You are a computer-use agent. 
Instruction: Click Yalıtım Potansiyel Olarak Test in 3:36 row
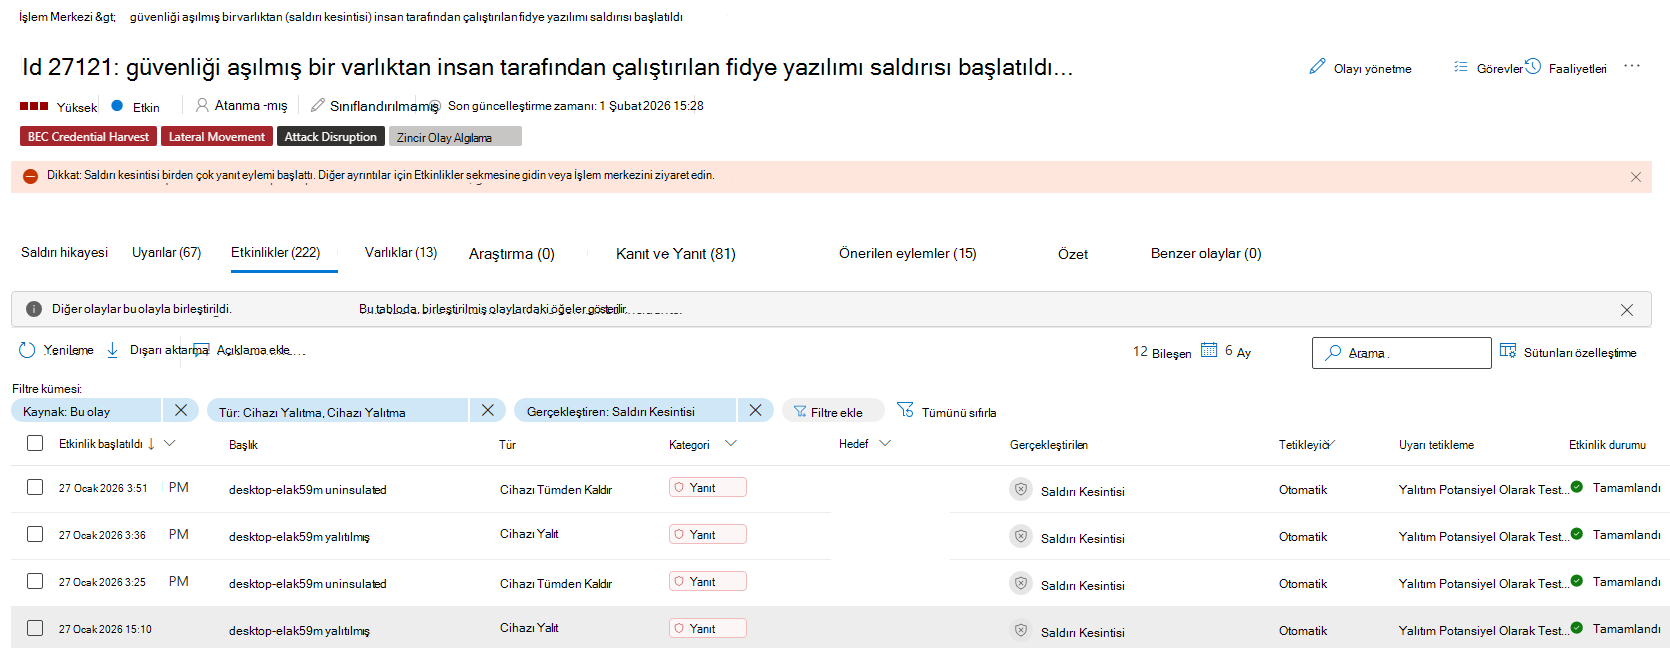[x=1482, y=536]
